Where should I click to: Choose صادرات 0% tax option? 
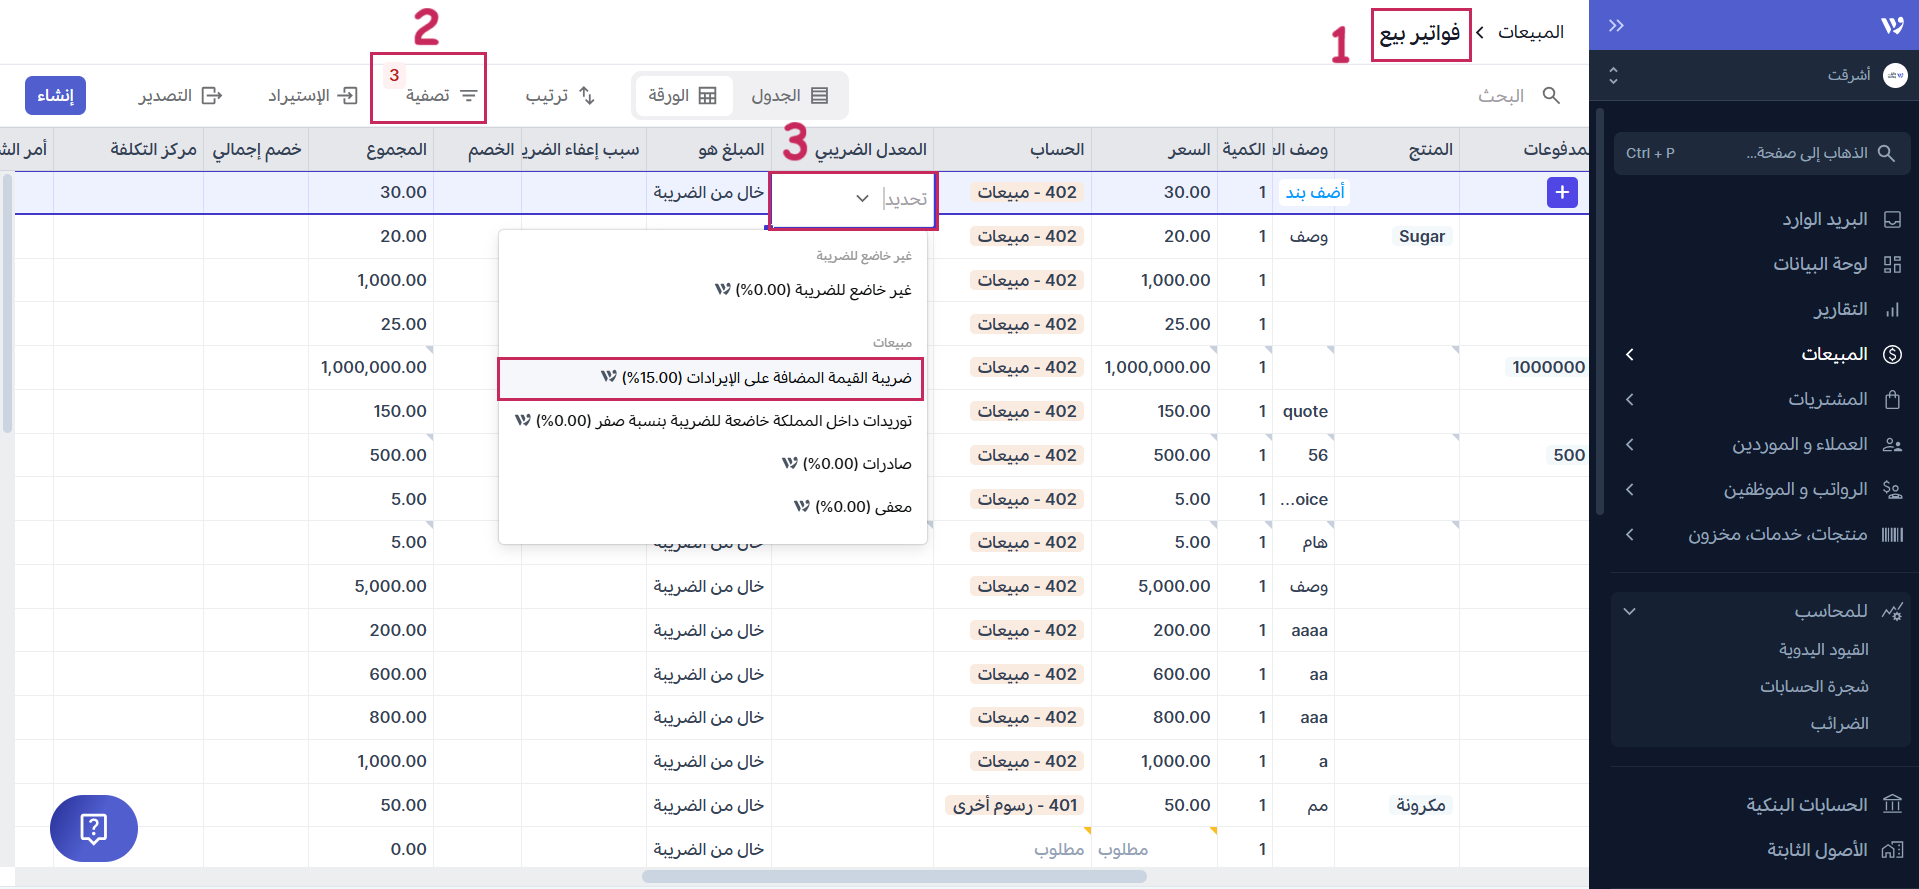pos(846,464)
